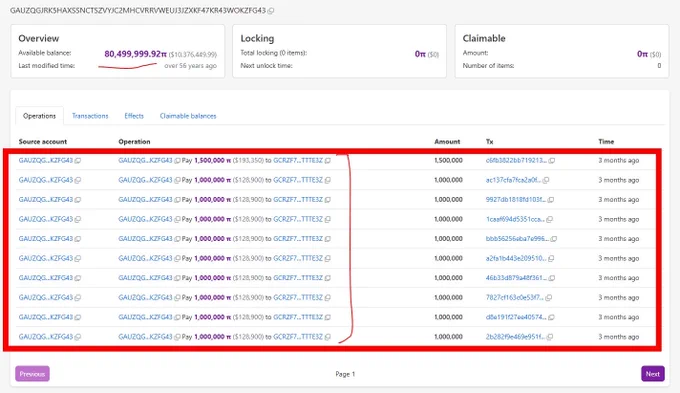Copy tx hash 9927db1818fd103f
The image size is (680, 393).
click(x=550, y=200)
